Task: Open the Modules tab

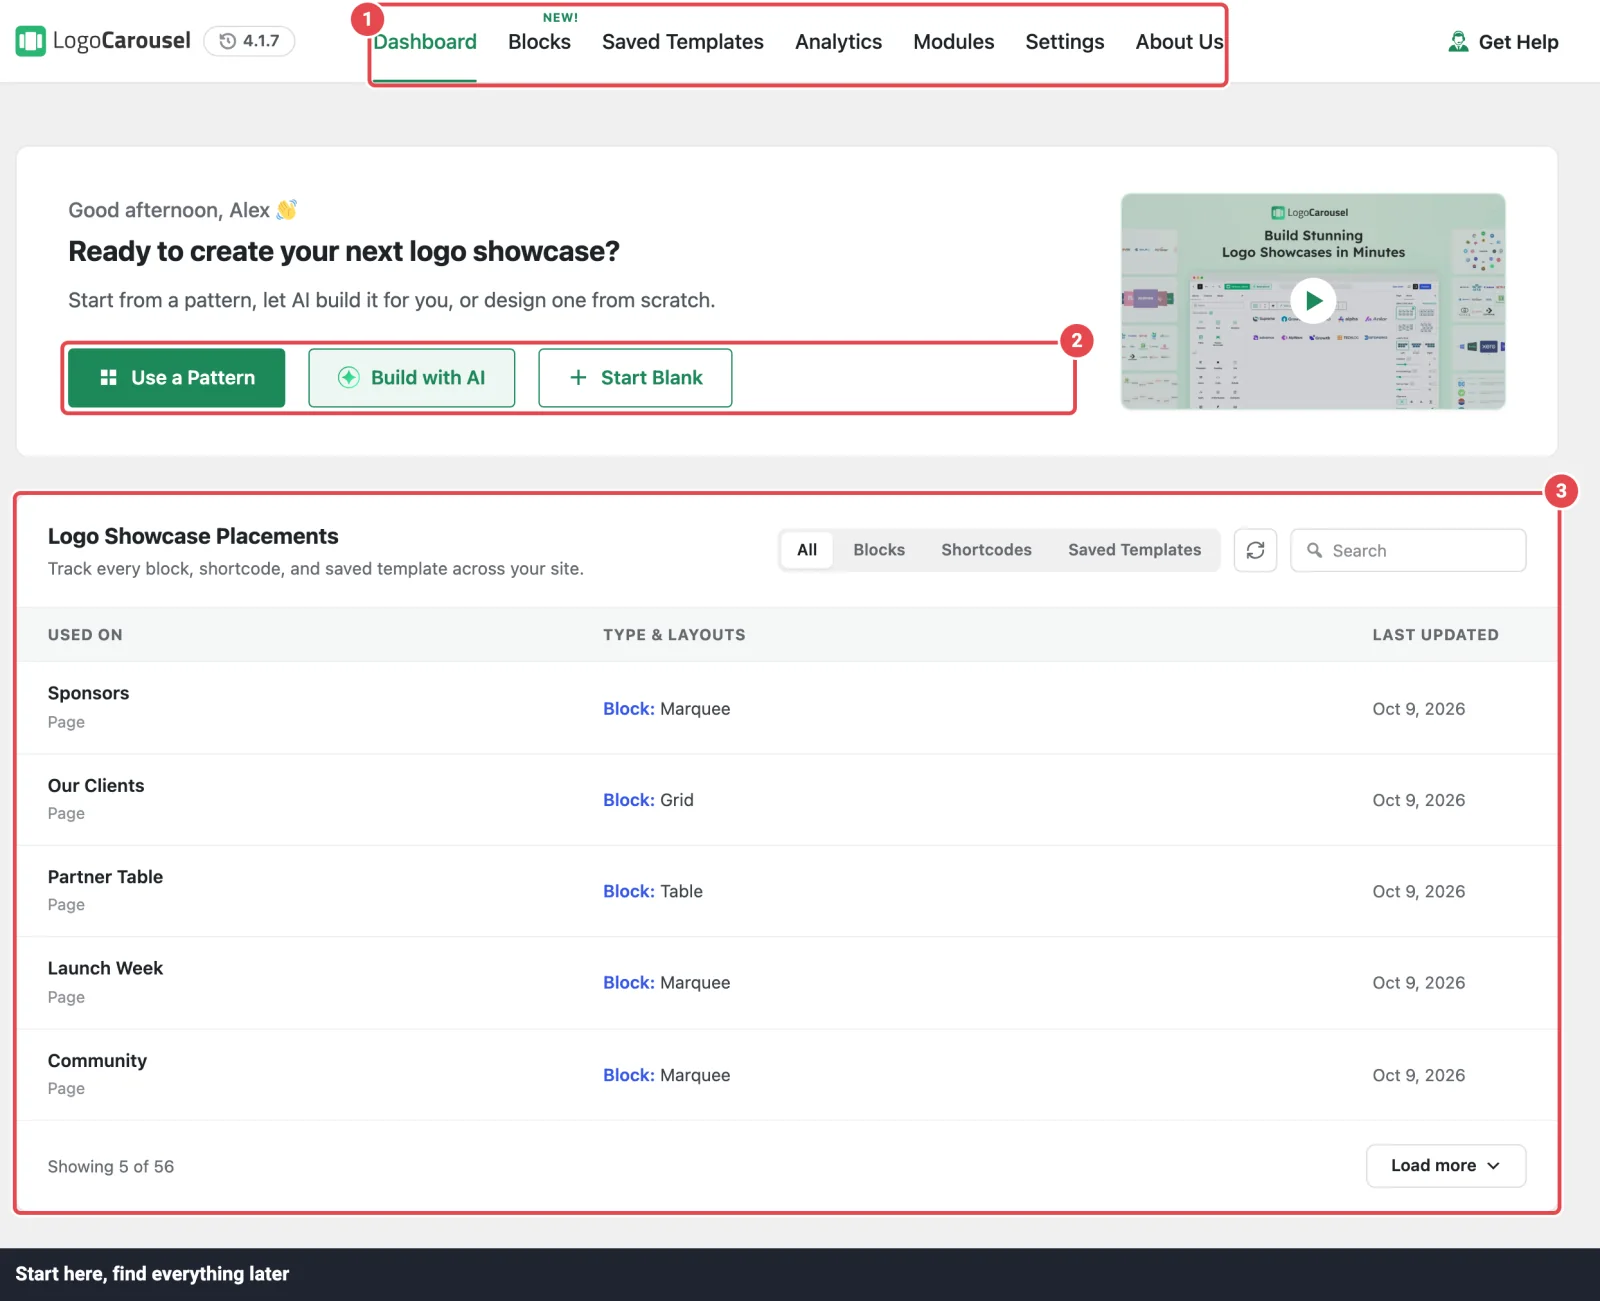Action: tap(953, 42)
